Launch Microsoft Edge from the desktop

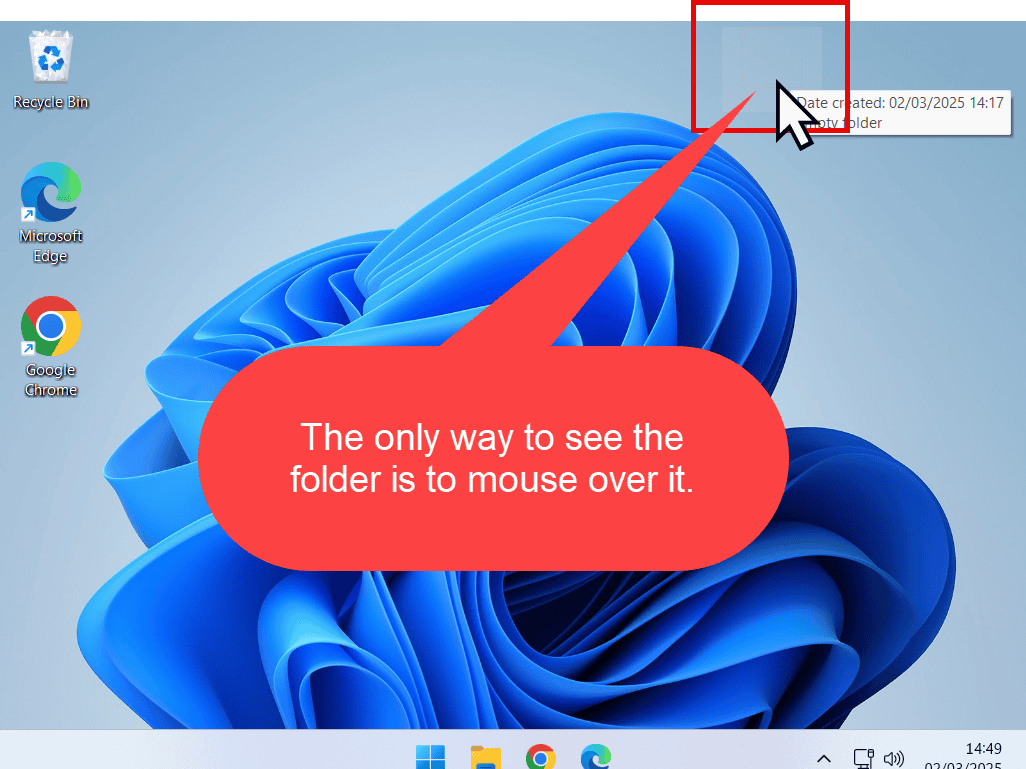pos(50,190)
